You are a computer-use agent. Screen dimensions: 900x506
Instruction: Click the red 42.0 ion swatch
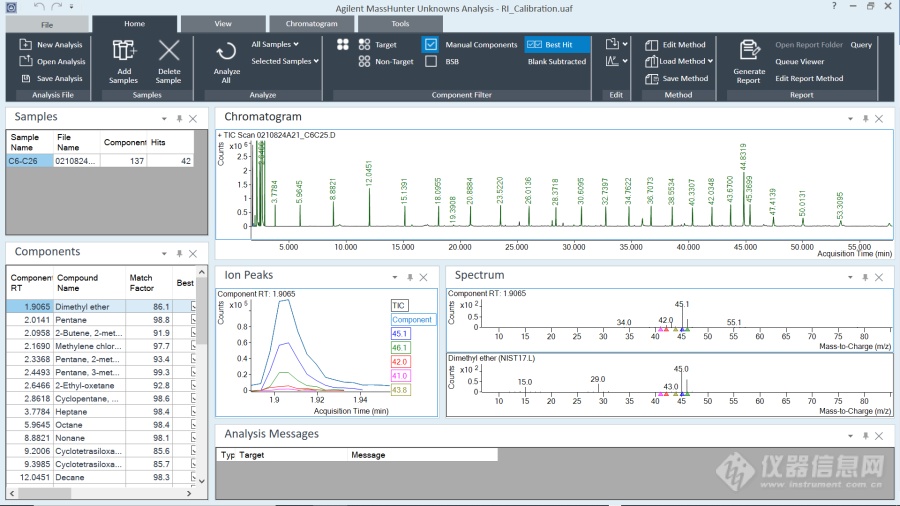pyautogui.click(x=400, y=362)
